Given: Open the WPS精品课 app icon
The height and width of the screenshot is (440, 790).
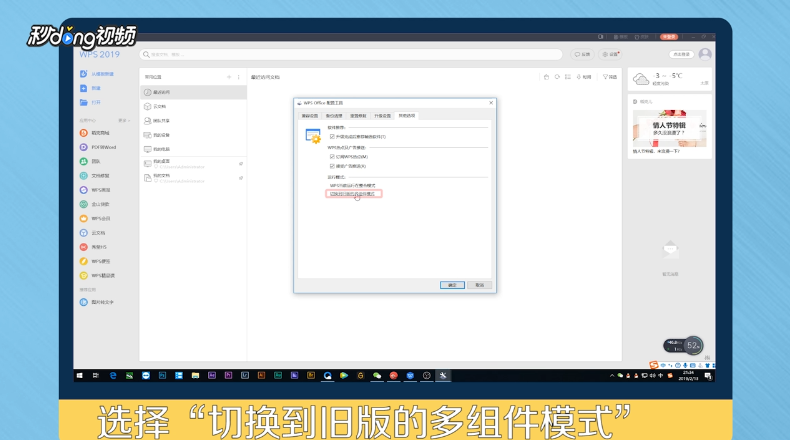Looking at the screenshot, I should click(x=84, y=276).
